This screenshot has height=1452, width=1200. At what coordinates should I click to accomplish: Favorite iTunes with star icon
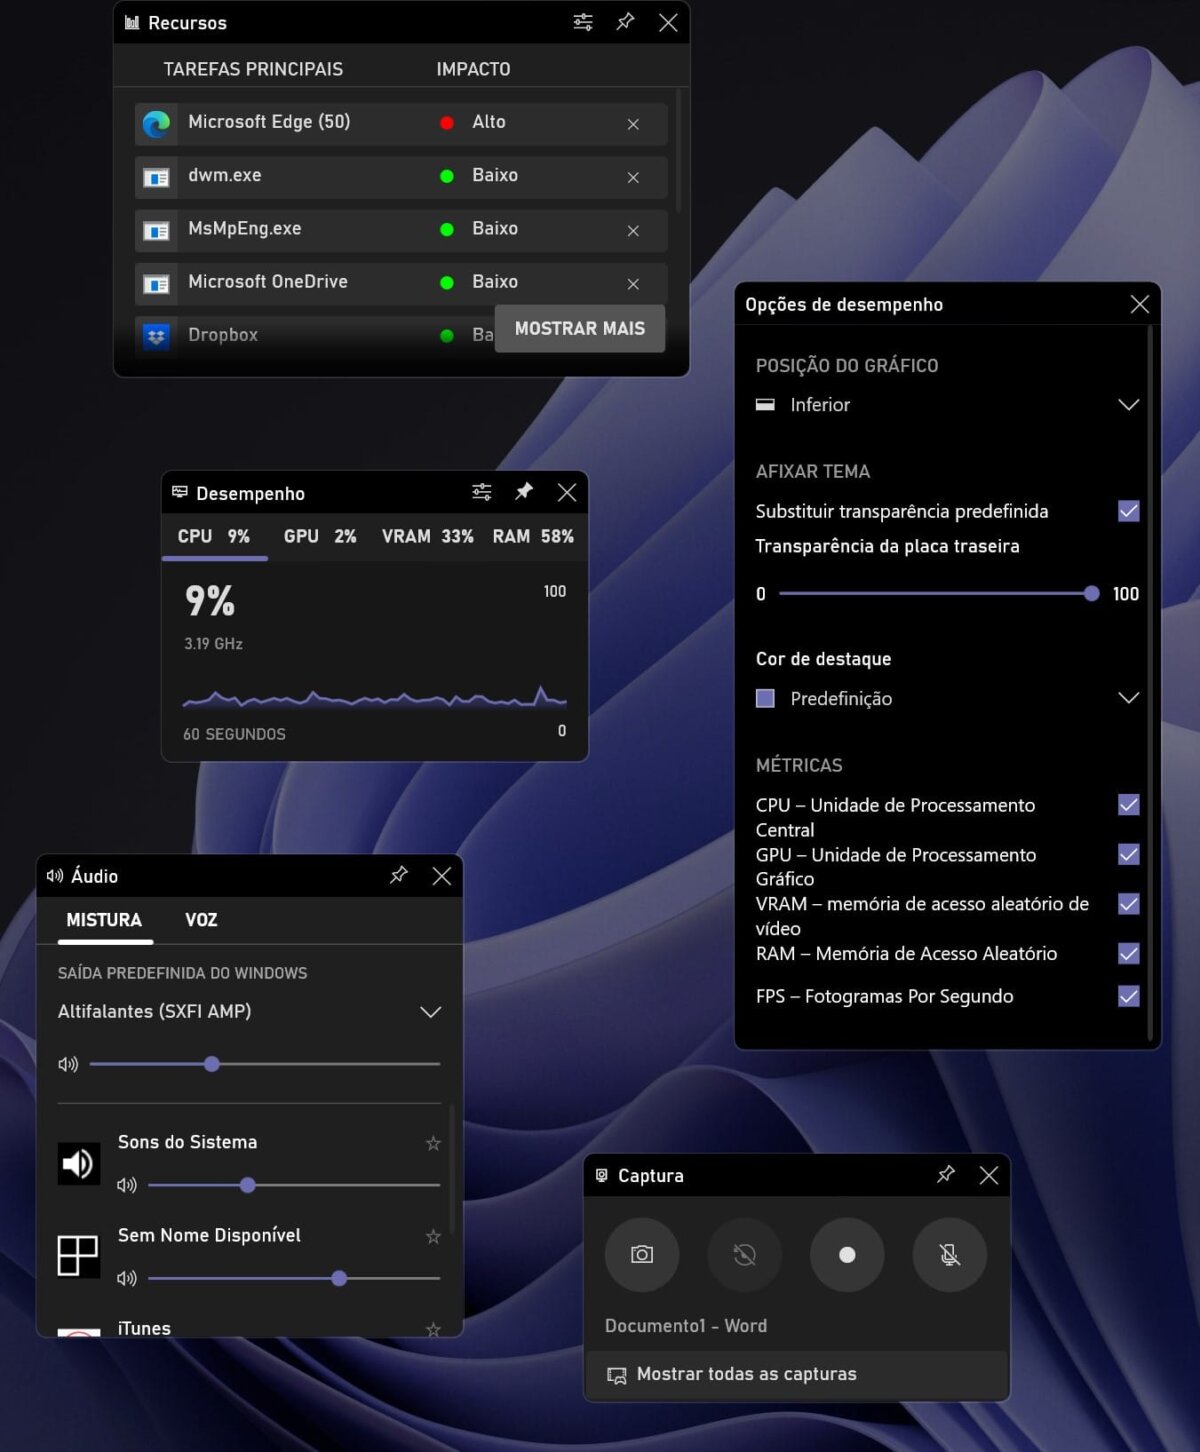pos(433,1329)
